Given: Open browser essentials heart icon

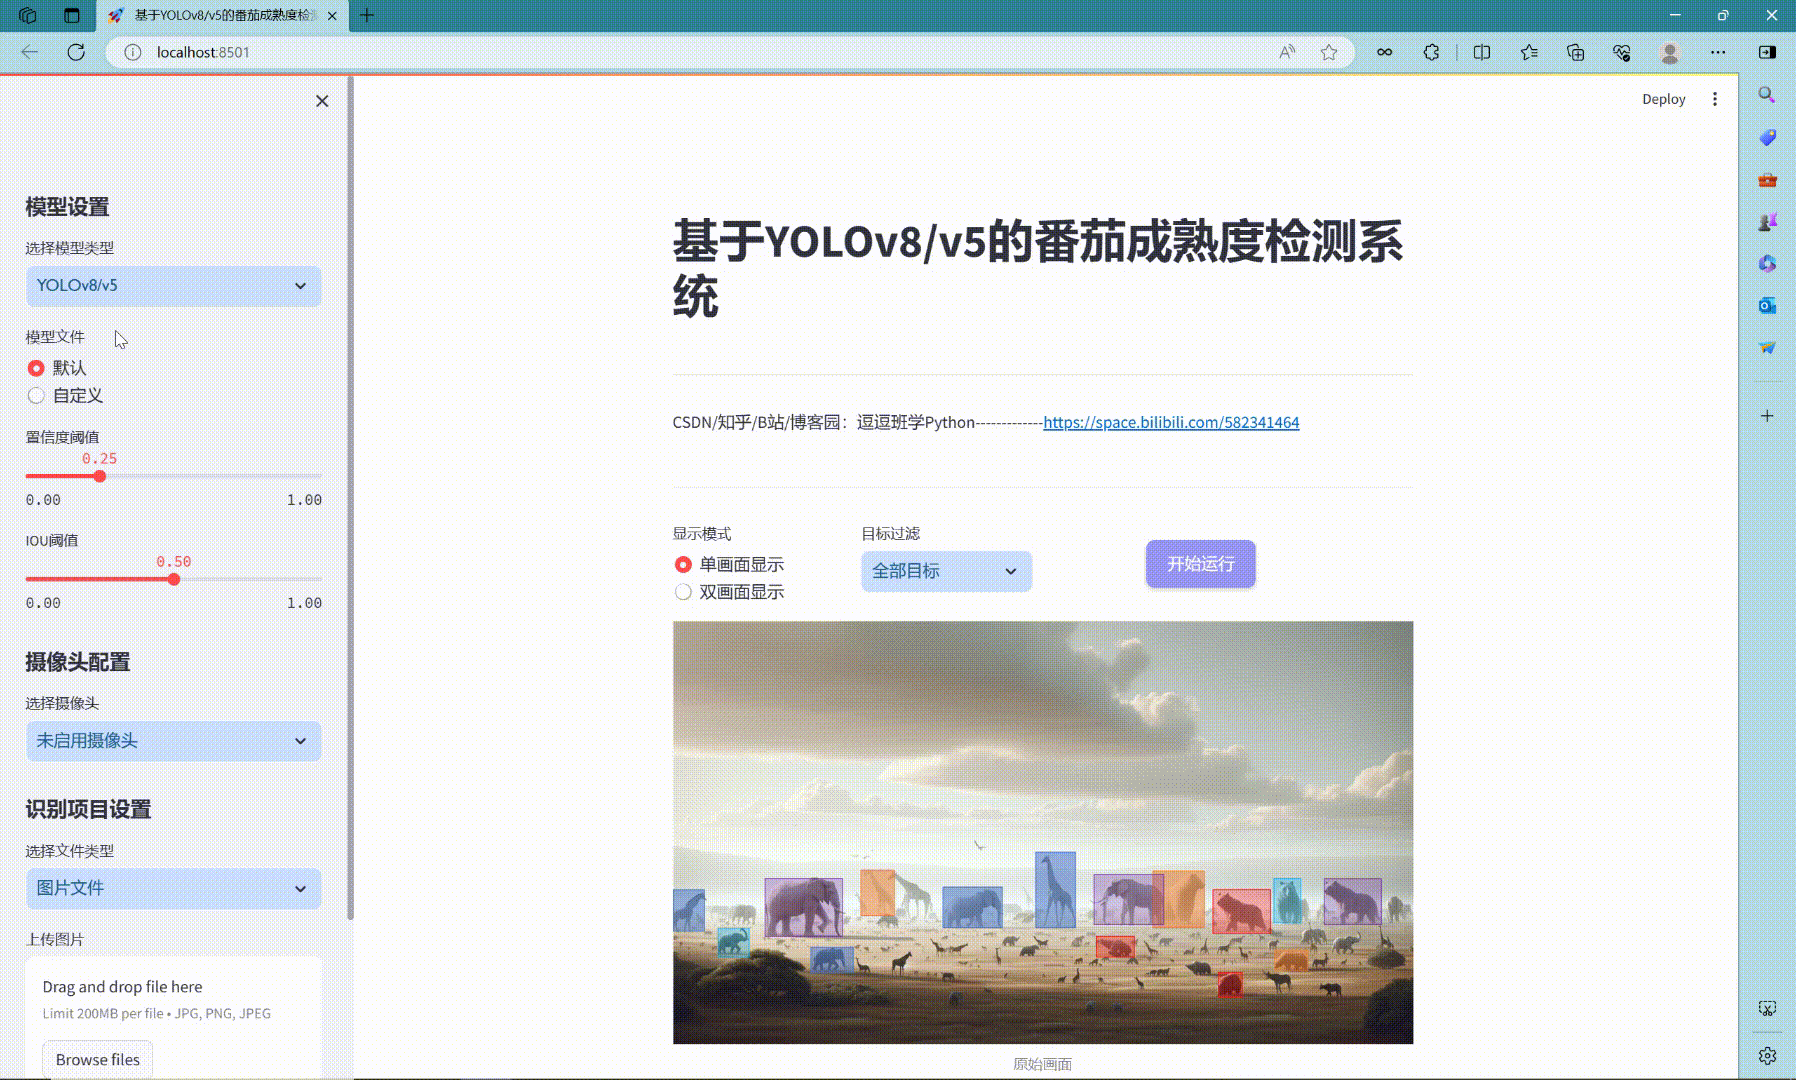Looking at the screenshot, I should 1622,52.
